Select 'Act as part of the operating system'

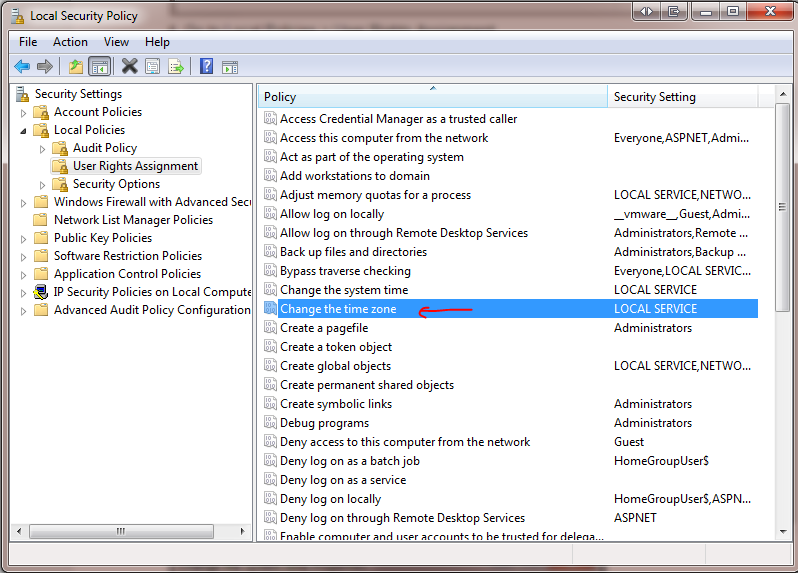point(372,157)
